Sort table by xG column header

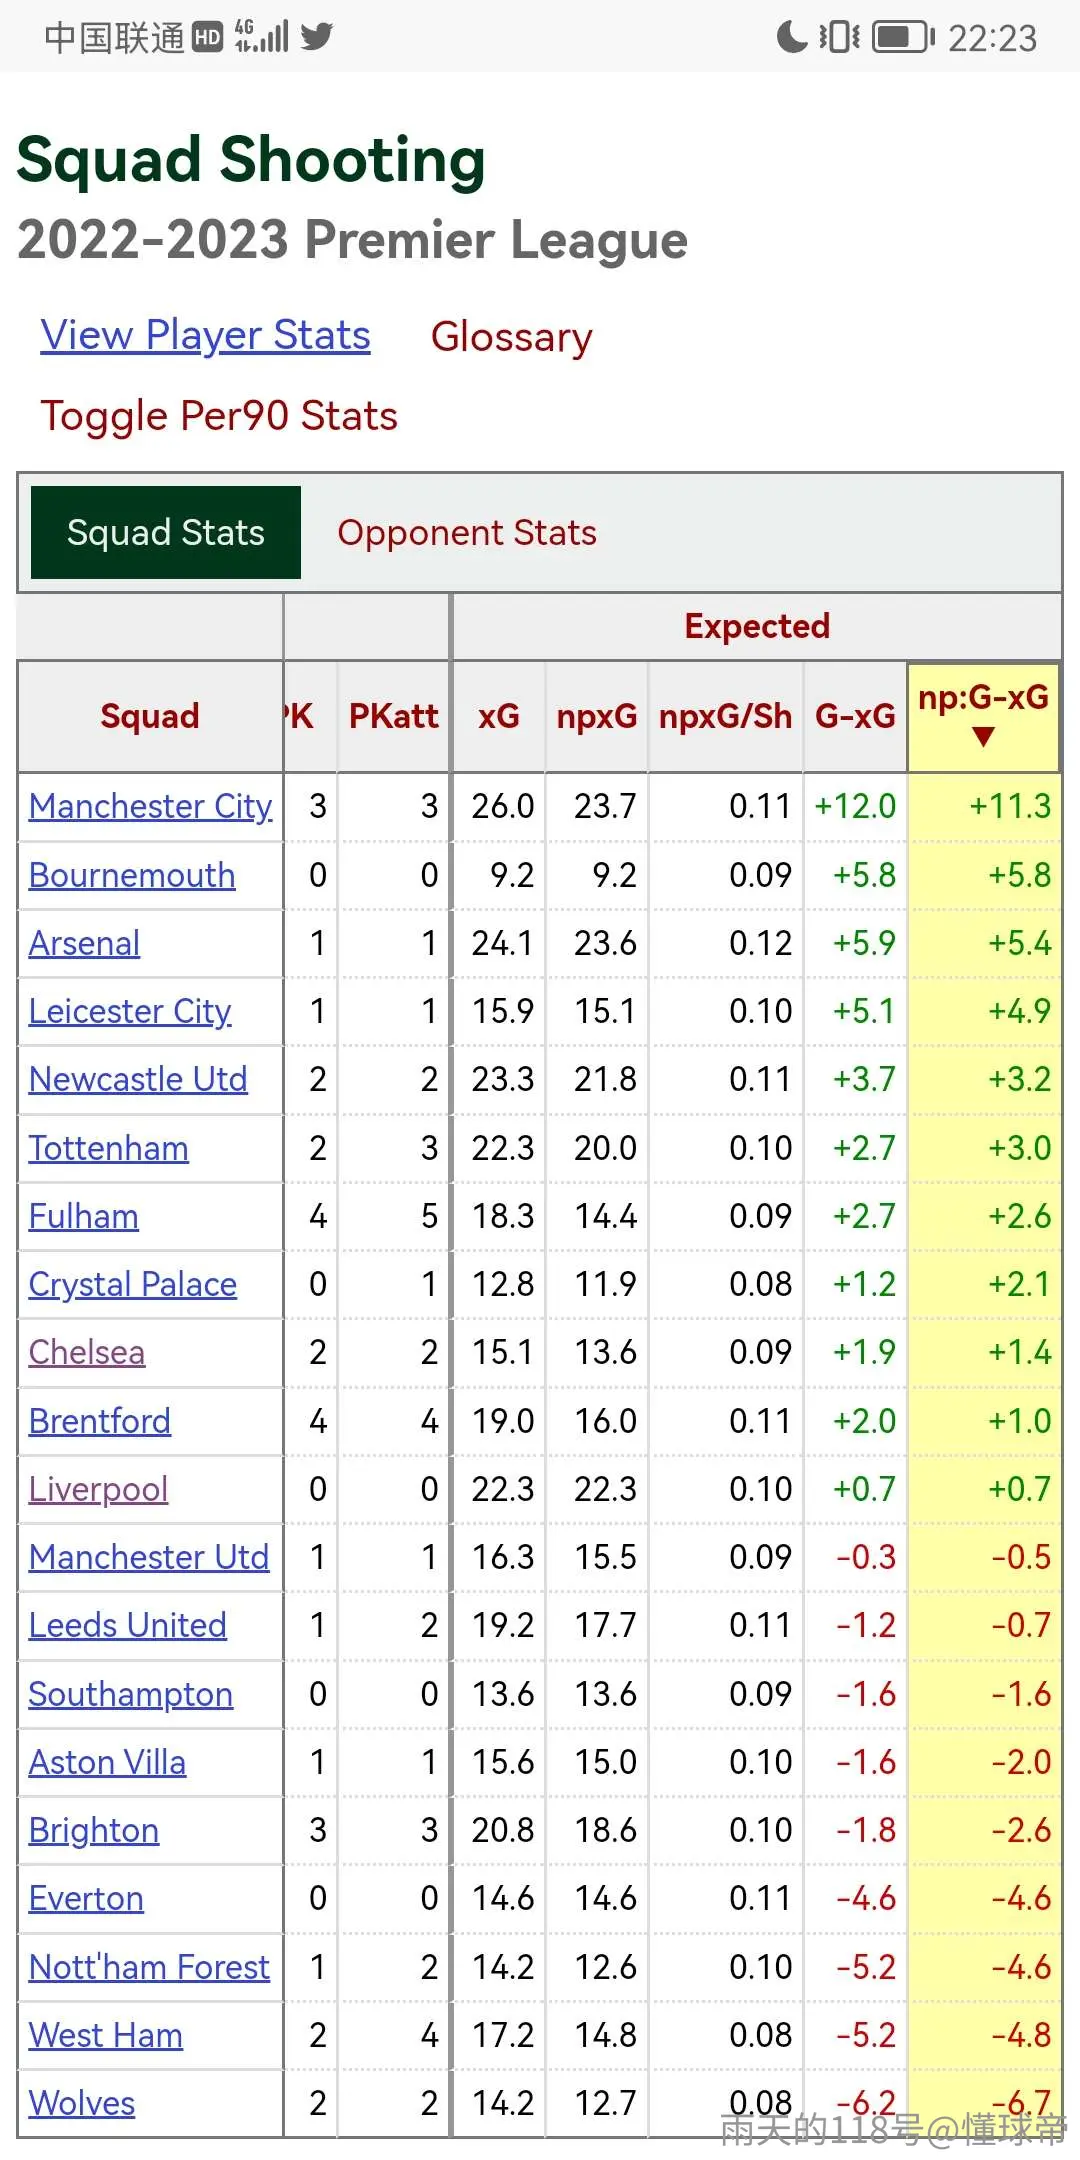499,716
